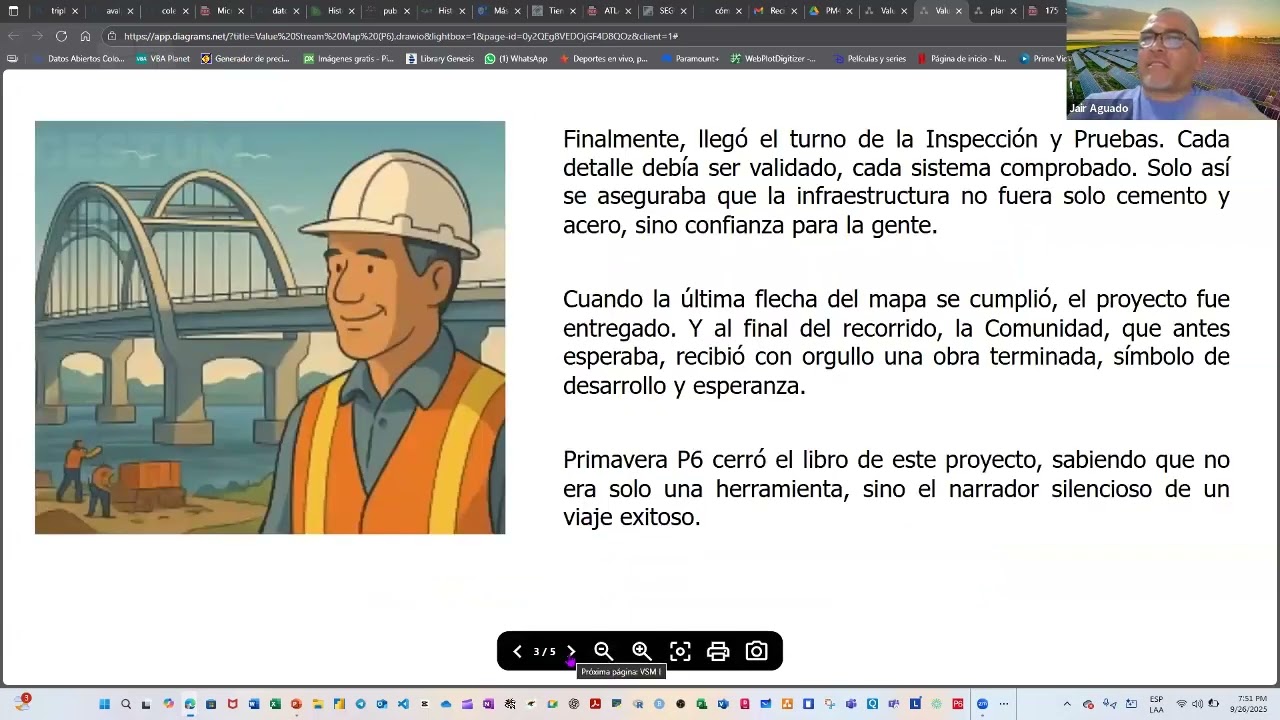Open the tab list button at top left
This screenshot has height=720, width=1280.
coord(13,11)
